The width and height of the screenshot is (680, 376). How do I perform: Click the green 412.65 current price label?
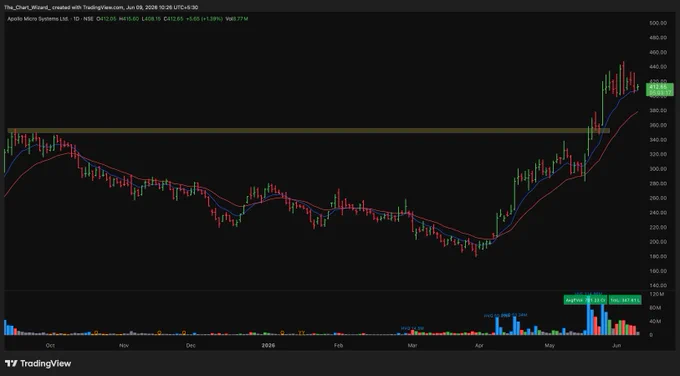[x=660, y=89]
